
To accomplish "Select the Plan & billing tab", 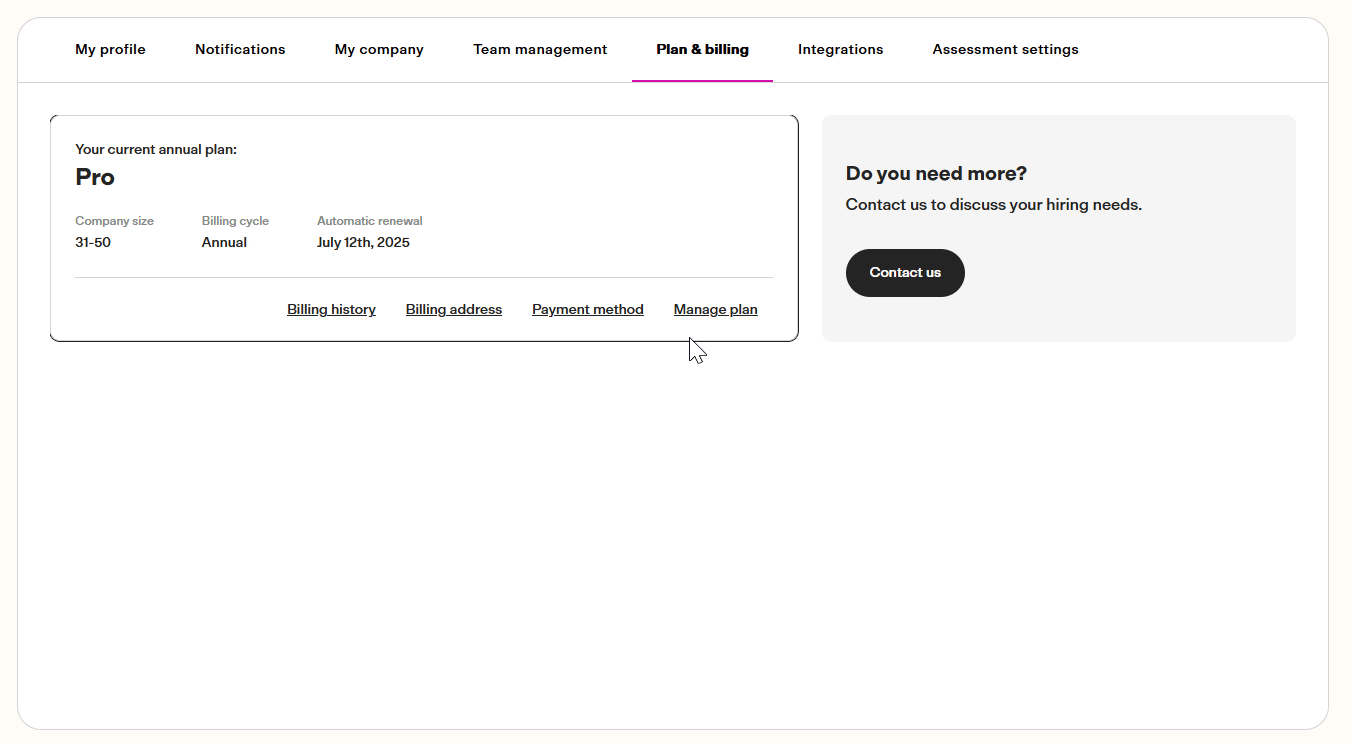I will point(702,49).
